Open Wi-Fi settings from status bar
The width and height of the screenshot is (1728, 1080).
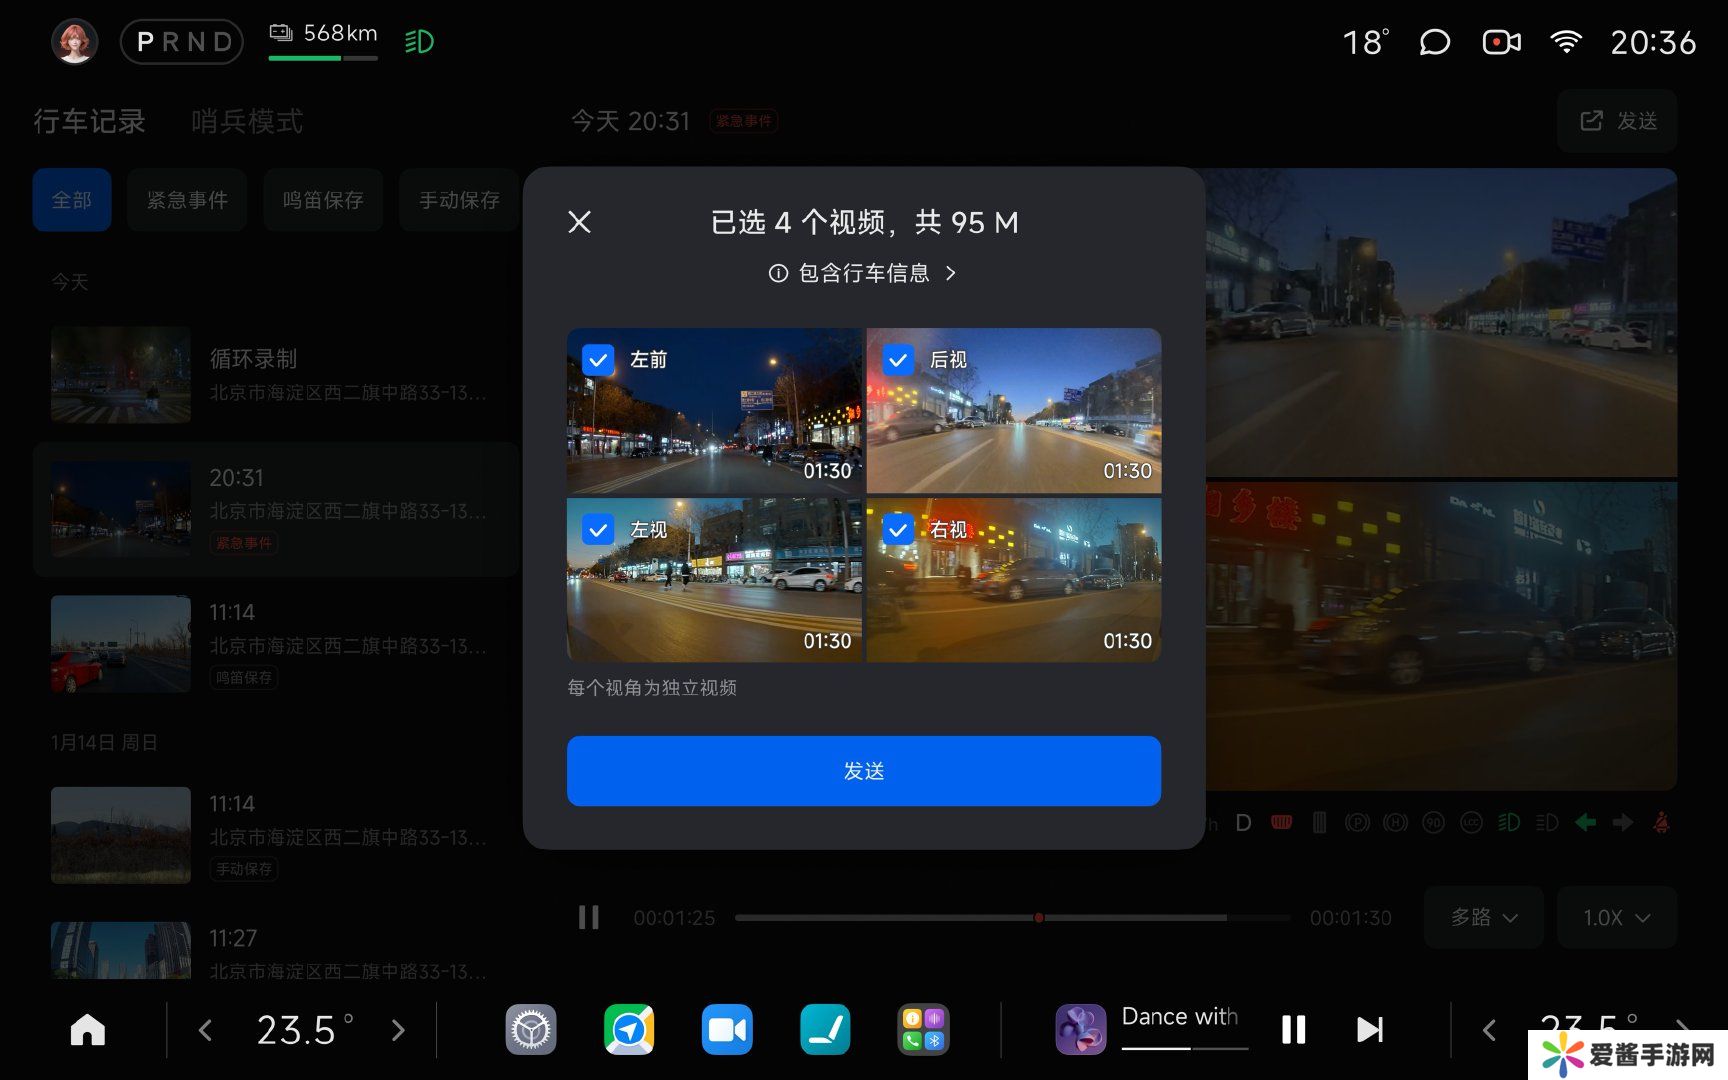(x=1565, y=42)
